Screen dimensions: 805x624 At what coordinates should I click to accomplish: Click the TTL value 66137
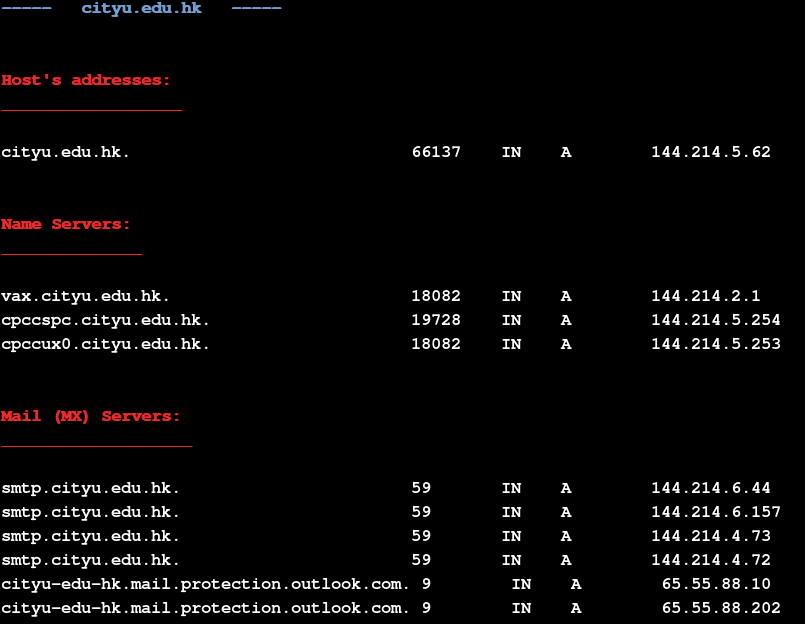(436, 152)
